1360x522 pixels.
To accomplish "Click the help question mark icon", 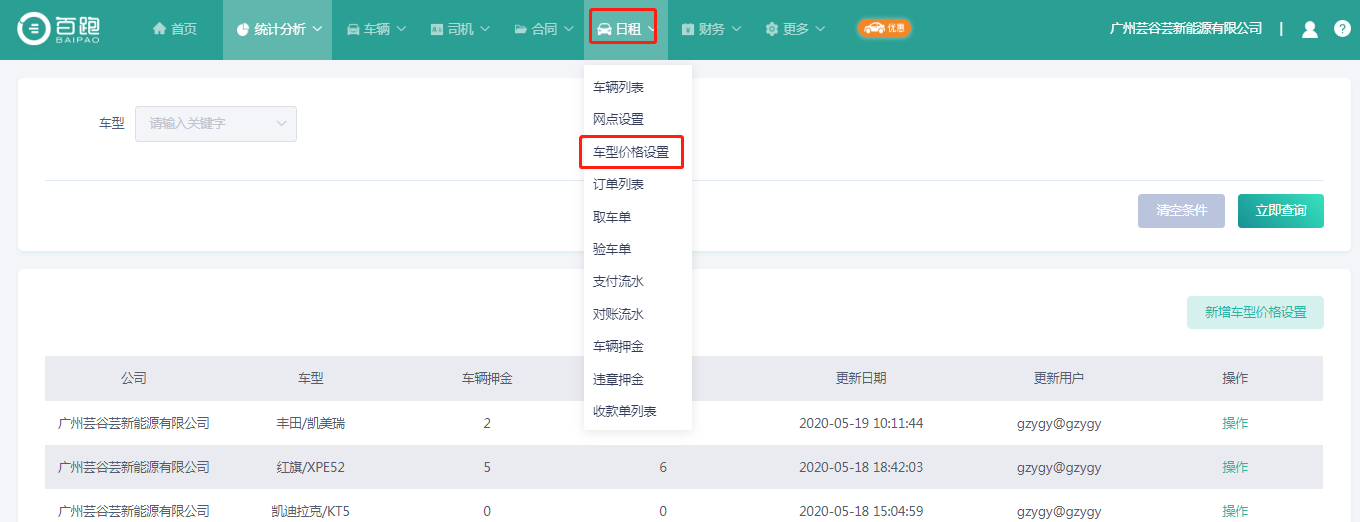I will coord(1342,29).
